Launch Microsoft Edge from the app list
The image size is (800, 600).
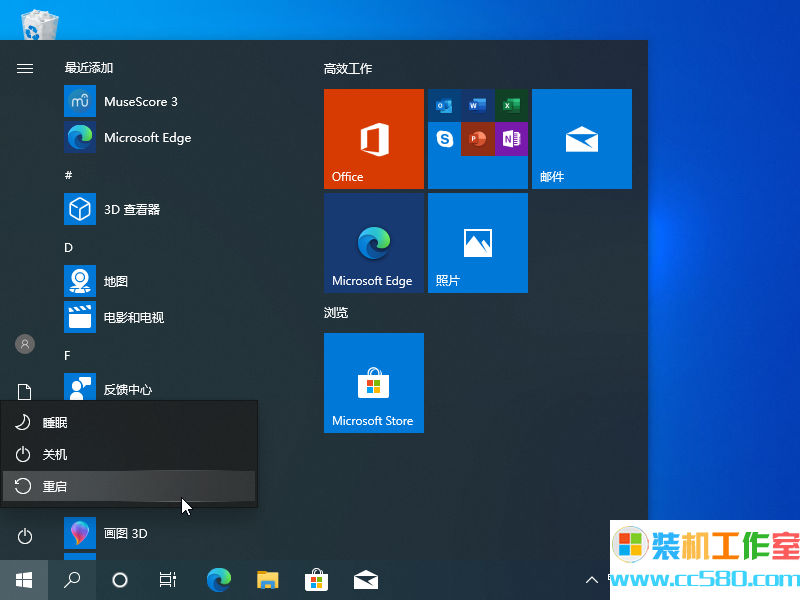[x=158, y=138]
